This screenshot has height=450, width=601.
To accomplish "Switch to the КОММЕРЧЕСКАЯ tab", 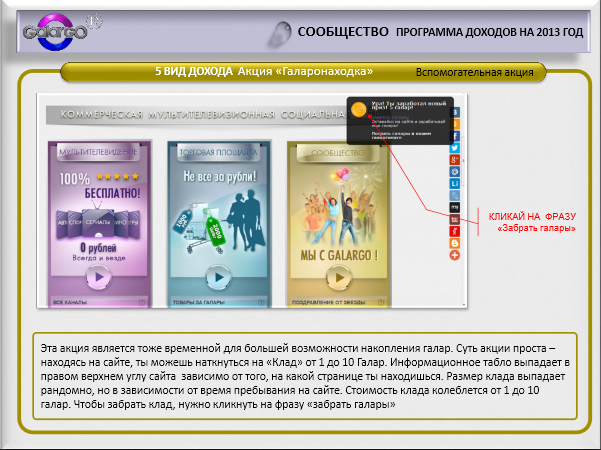I will point(102,115).
